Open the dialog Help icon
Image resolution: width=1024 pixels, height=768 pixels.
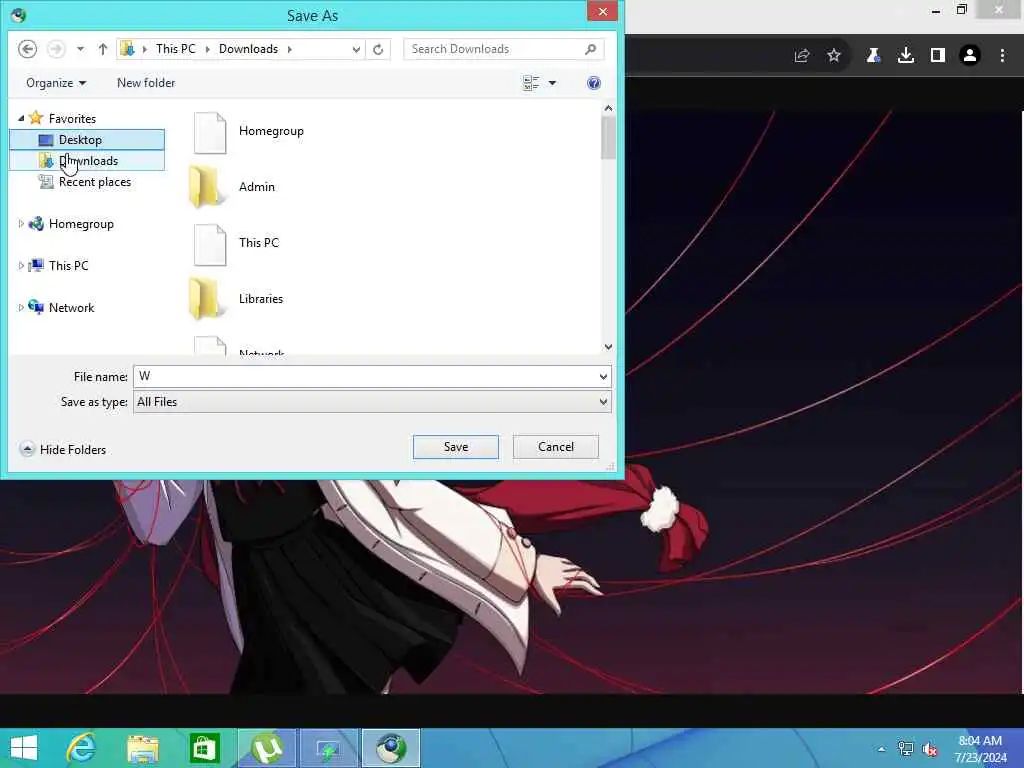coord(594,83)
